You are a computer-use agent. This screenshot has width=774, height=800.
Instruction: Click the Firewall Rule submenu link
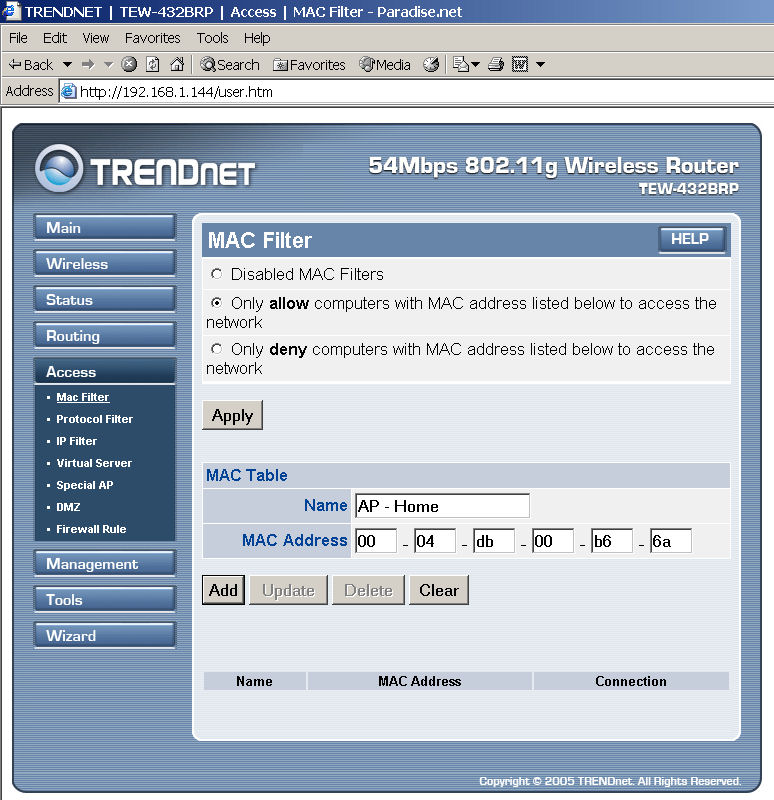91,529
